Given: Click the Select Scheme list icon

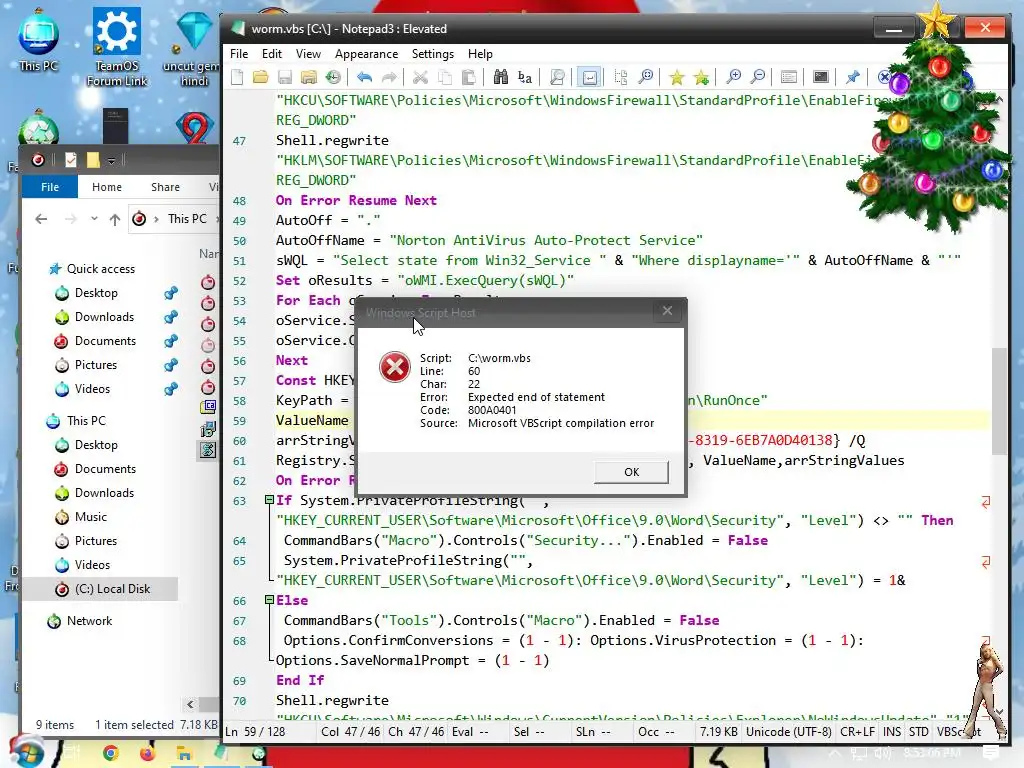Looking at the screenshot, I should [x=789, y=78].
